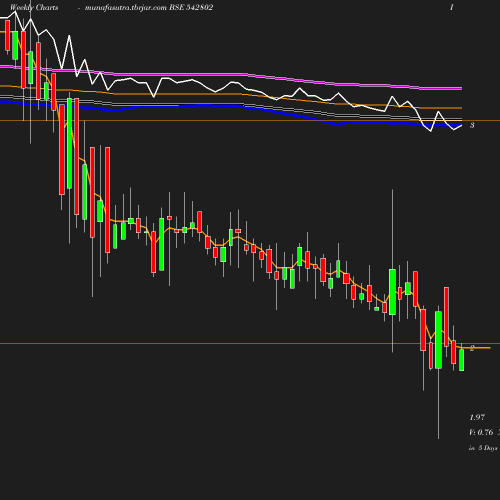Click the 'Weekly Charts' title text

34,8
